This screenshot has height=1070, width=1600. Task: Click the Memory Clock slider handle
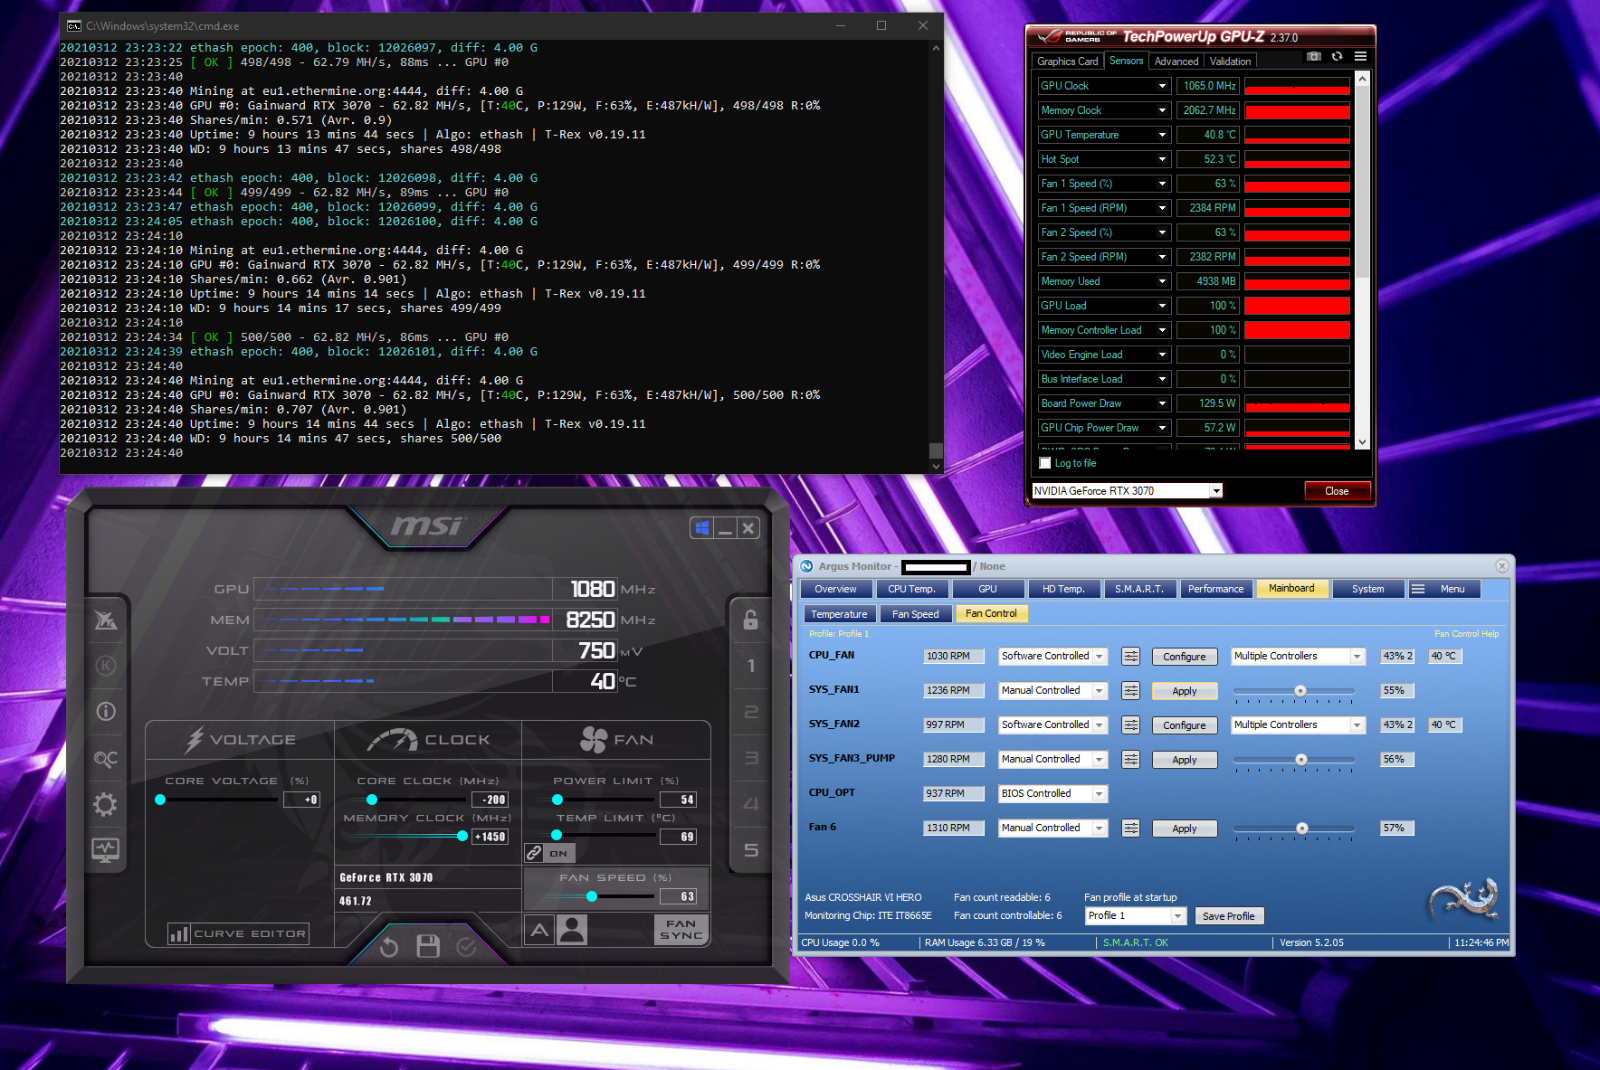tap(462, 836)
